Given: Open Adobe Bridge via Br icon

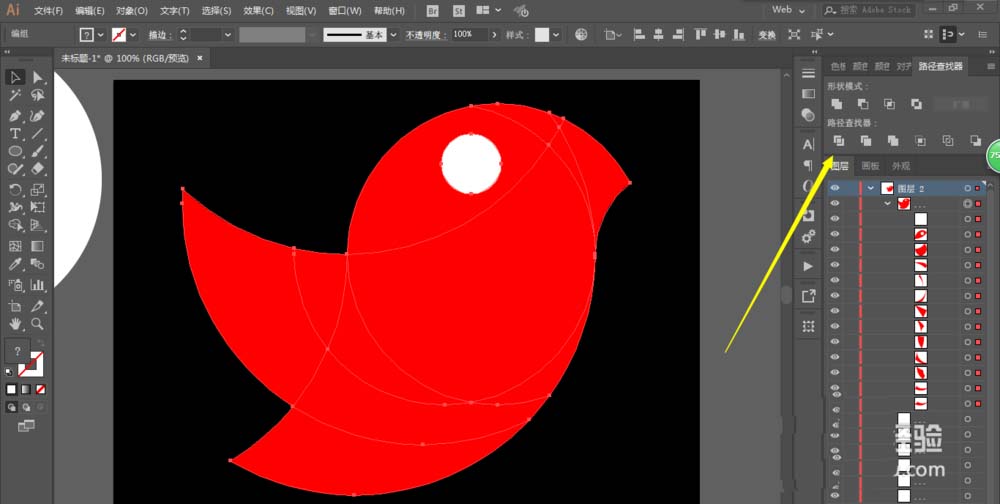Looking at the screenshot, I should 433,10.
